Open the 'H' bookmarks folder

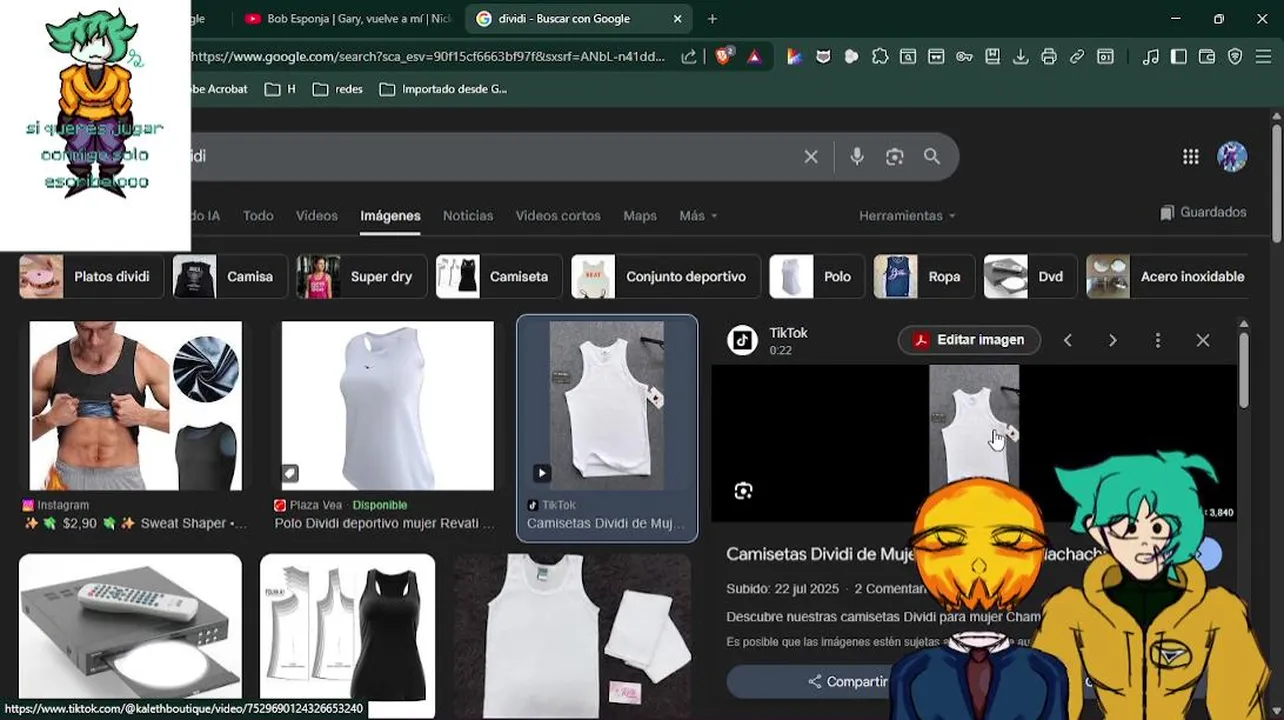(x=280, y=89)
